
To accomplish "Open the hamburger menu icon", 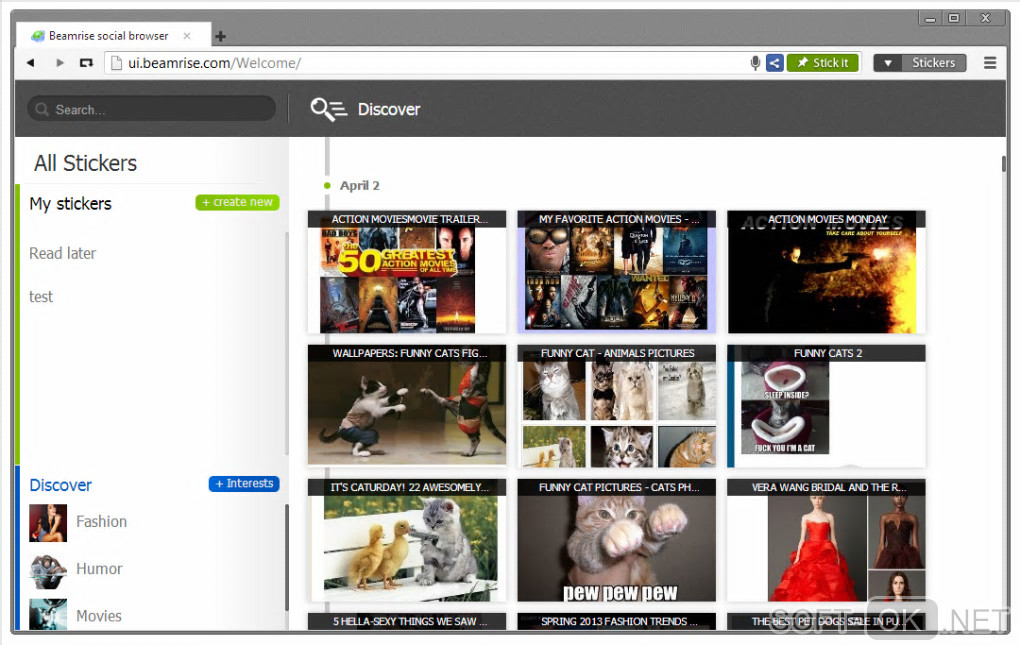I will point(989,63).
